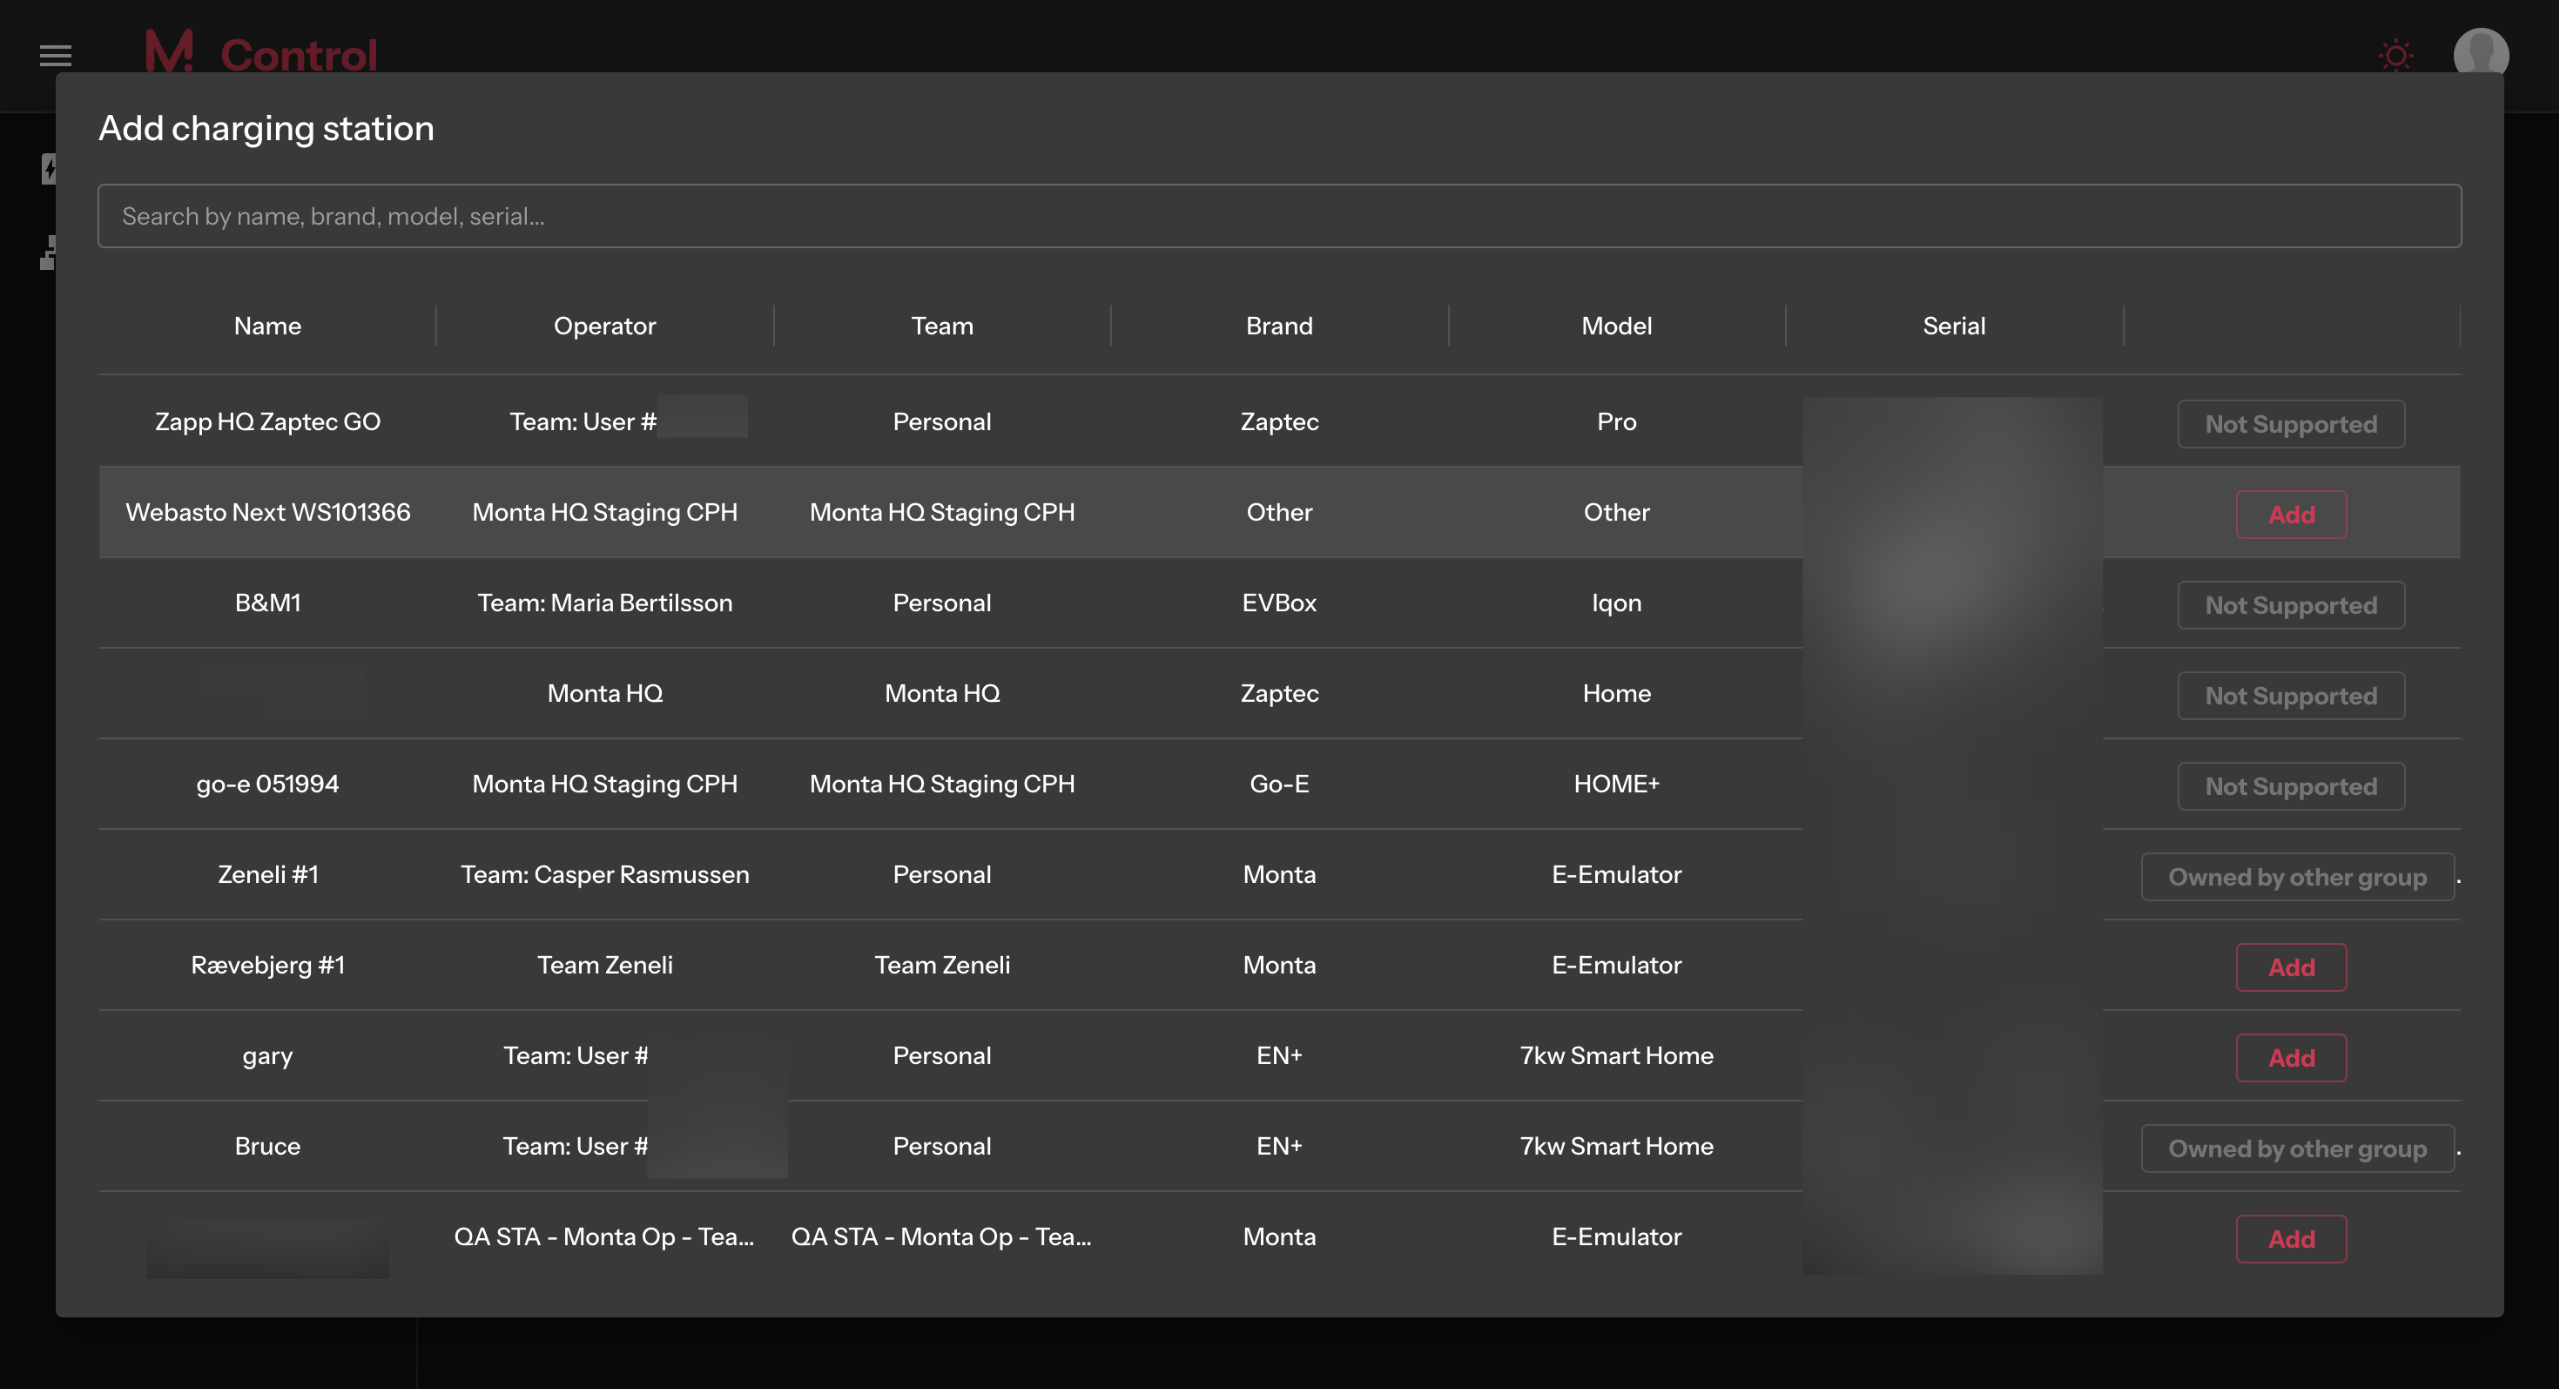
Task: Sort by the Brand column header
Action: (1279, 326)
